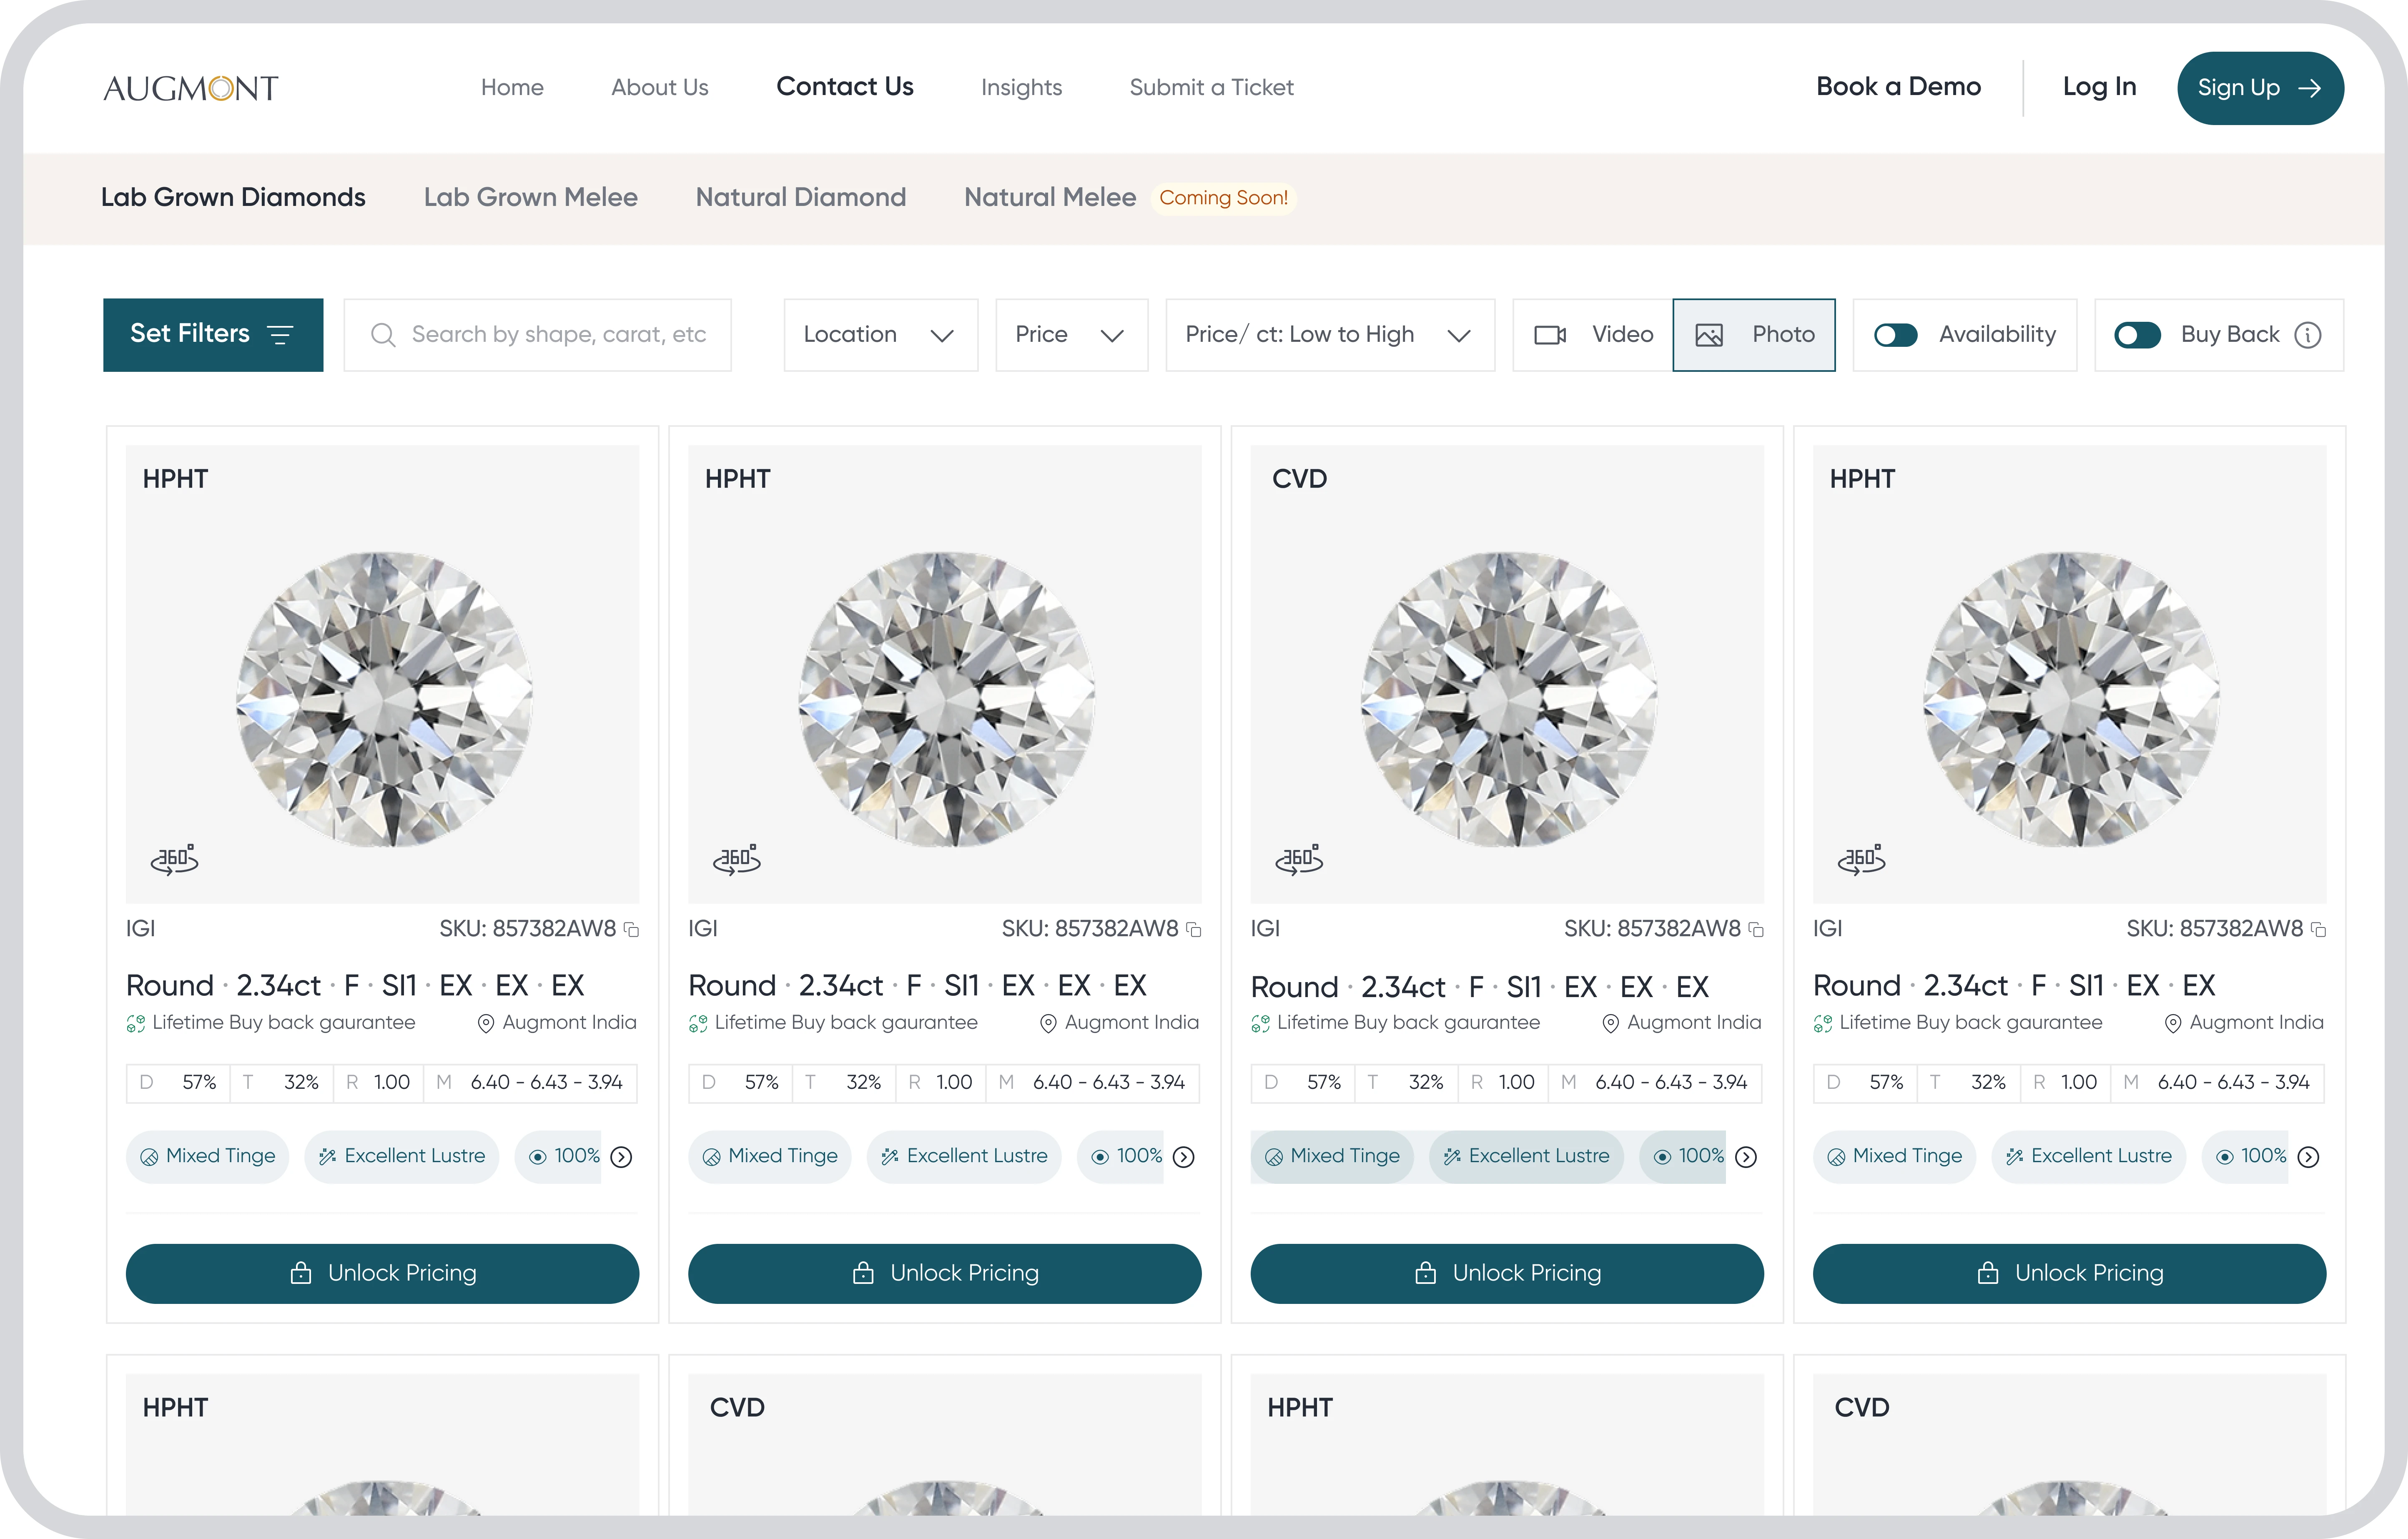Focus the search by shape, carat field
2408x1539 pixels.
(538, 335)
